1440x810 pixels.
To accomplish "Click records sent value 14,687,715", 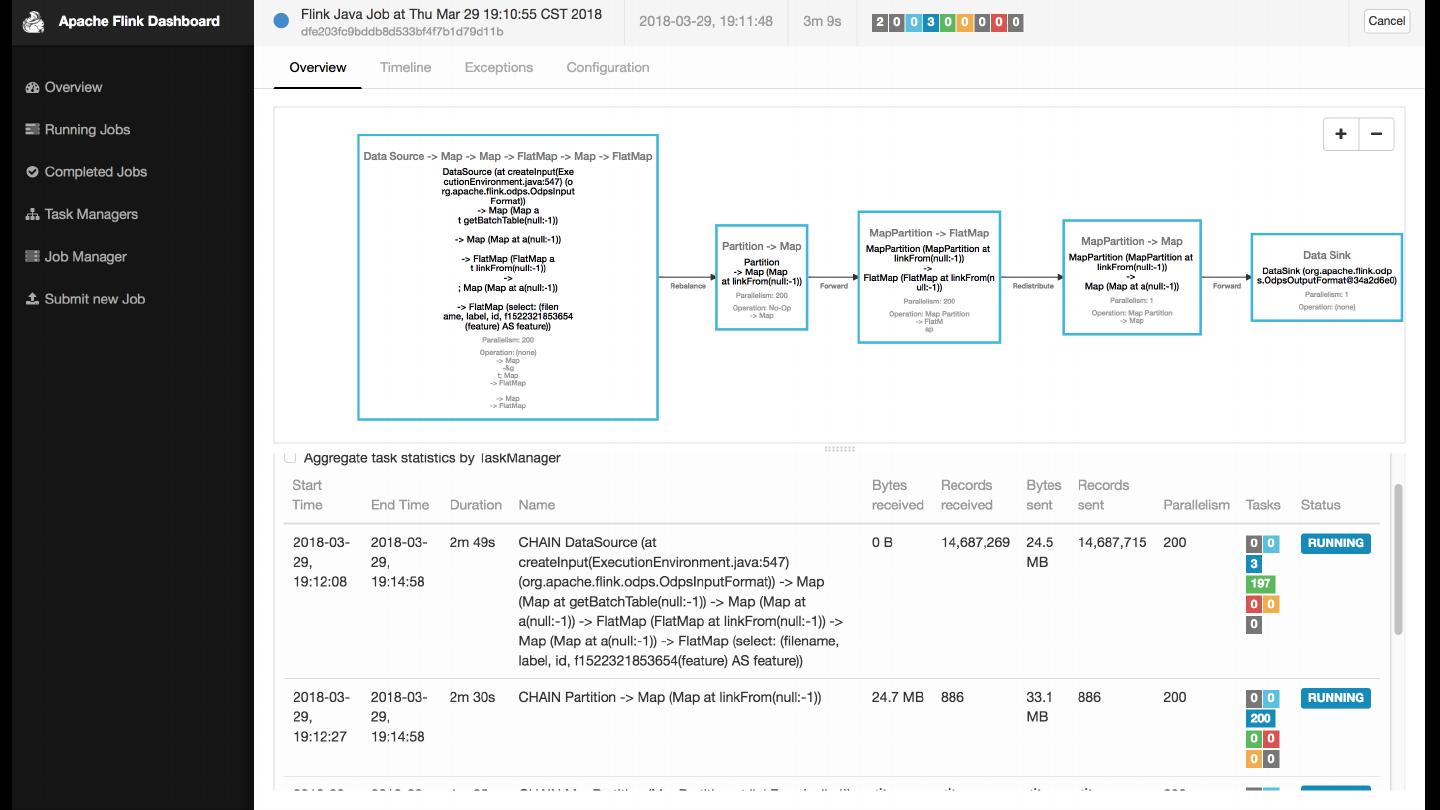I will [x=1112, y=543].
